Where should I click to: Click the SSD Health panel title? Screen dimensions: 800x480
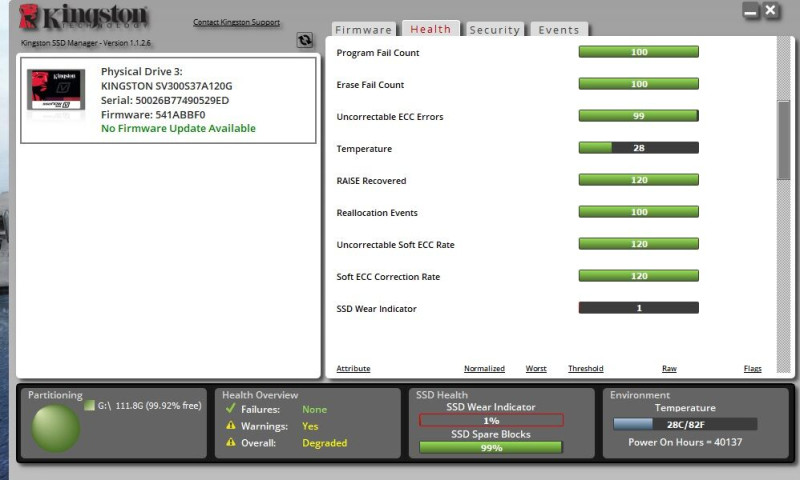[442, 395]
